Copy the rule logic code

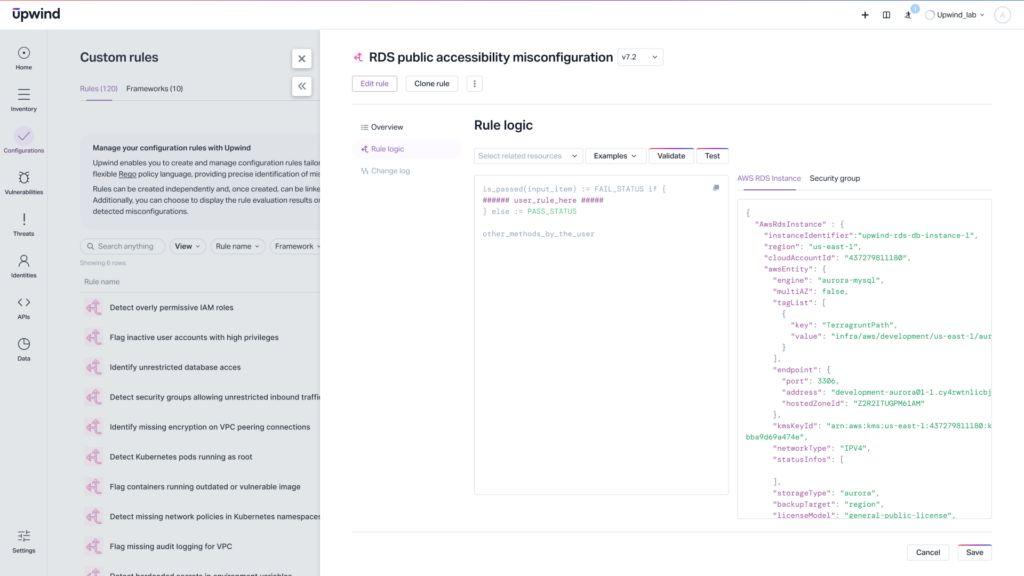click(716, 188)
